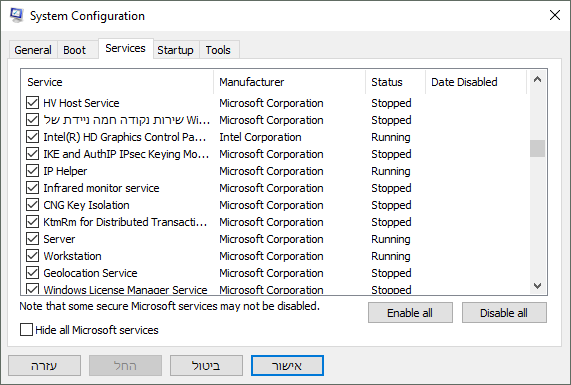
Task: Sort by the Manufacturer column header
Action: tap(290, 82)
